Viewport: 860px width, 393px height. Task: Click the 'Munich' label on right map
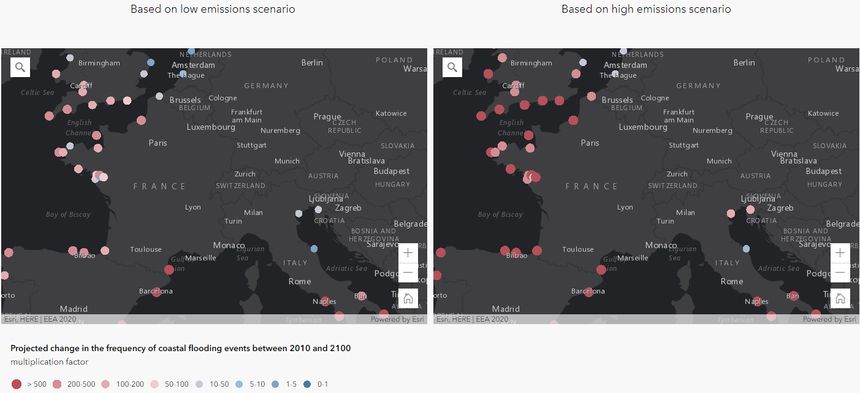pos(720,161)
